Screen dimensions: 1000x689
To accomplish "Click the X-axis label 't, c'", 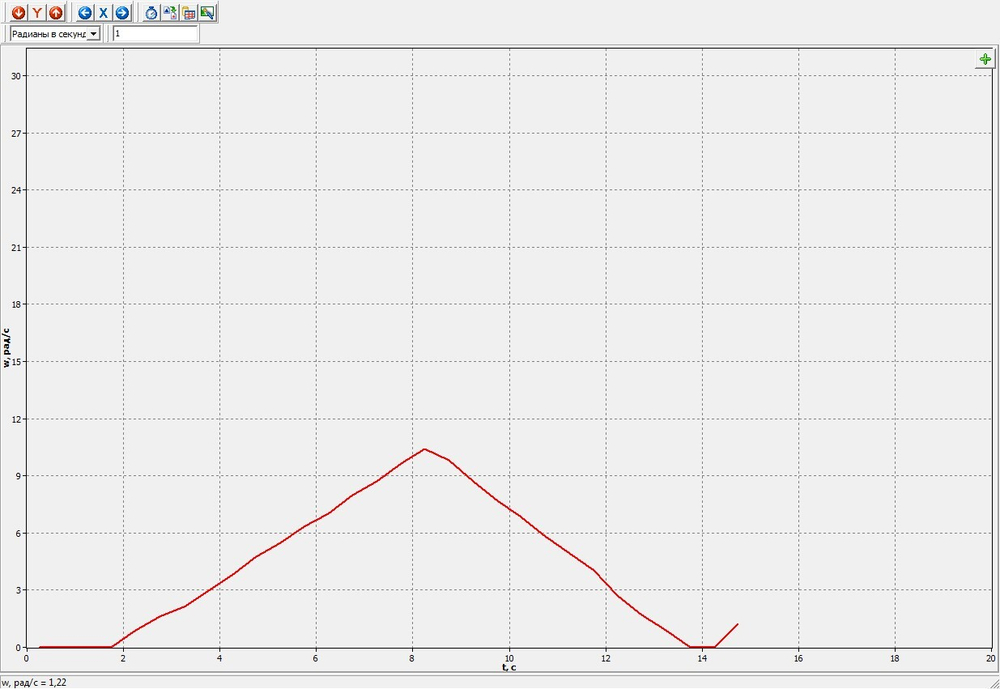I will click(508, 667).
